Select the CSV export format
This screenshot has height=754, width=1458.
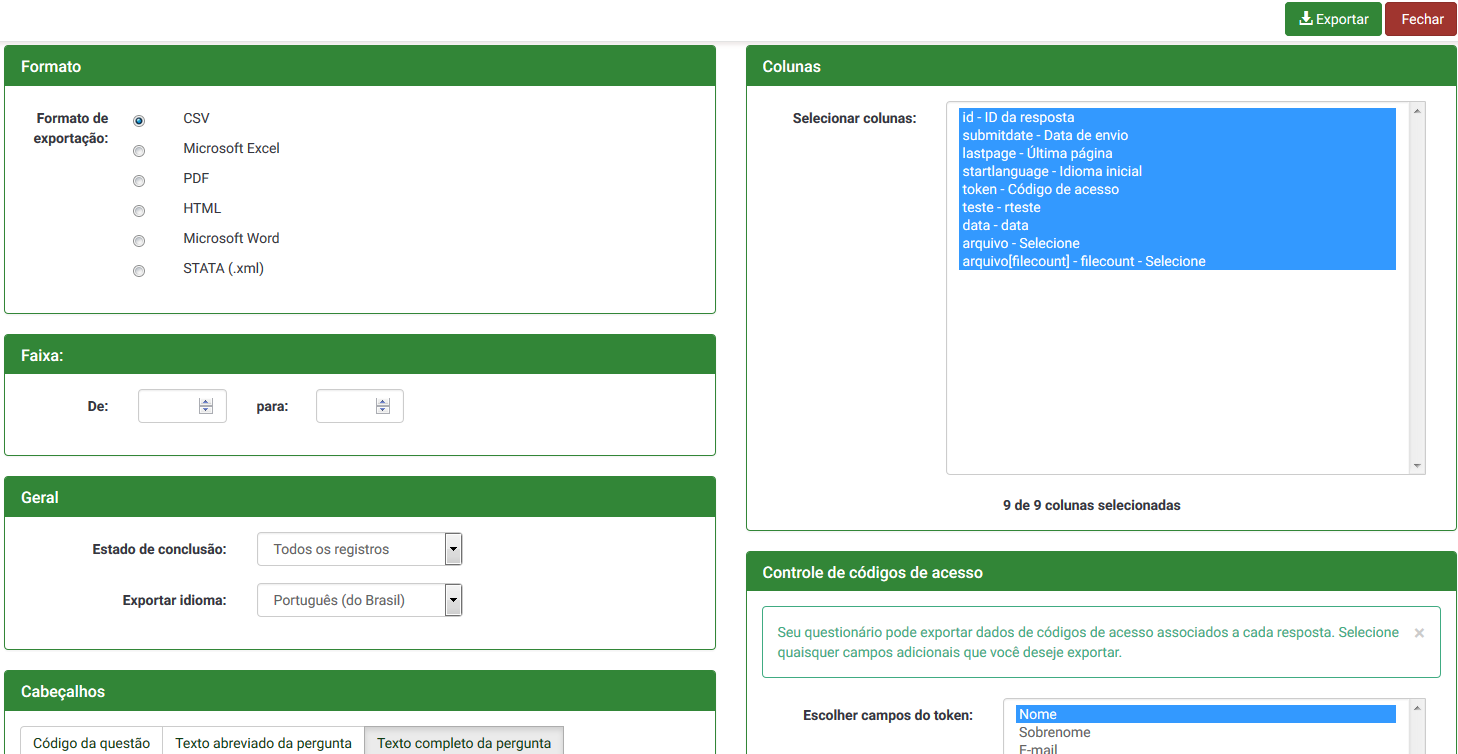coord(139,121)
